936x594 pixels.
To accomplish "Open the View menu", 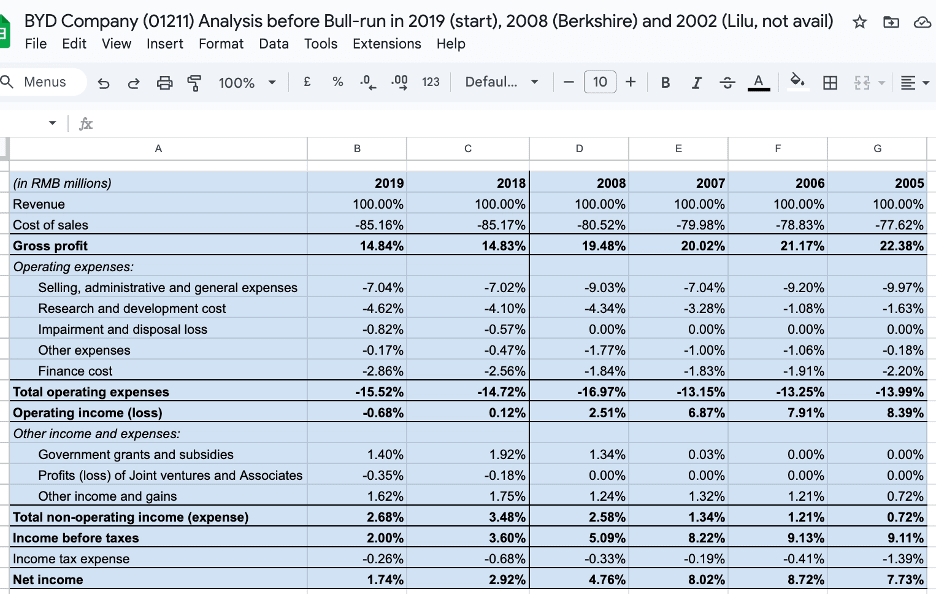I will pyautogui.click(x=116, y=44).
